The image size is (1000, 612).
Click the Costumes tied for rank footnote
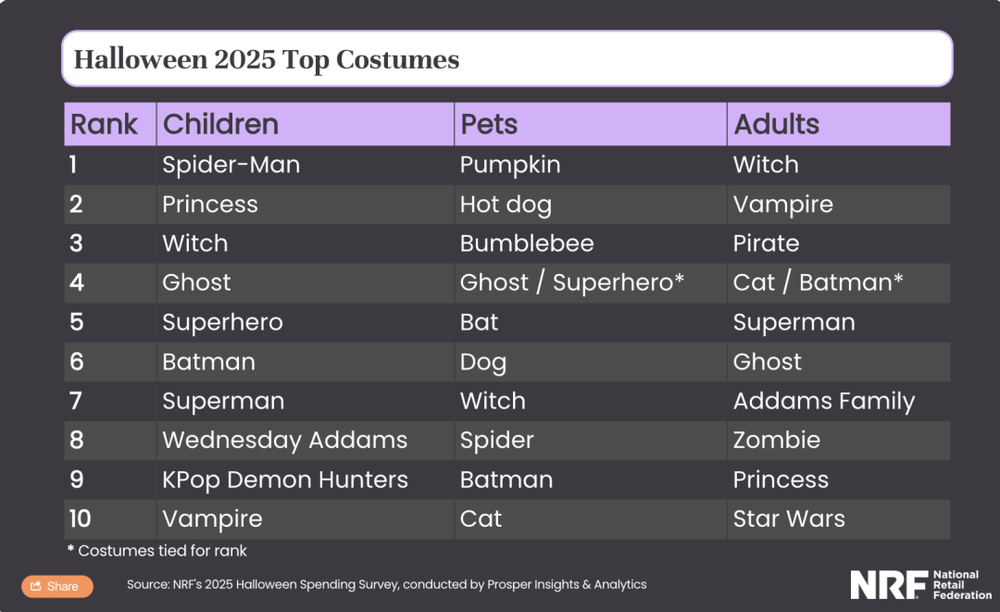coord(158,551)
